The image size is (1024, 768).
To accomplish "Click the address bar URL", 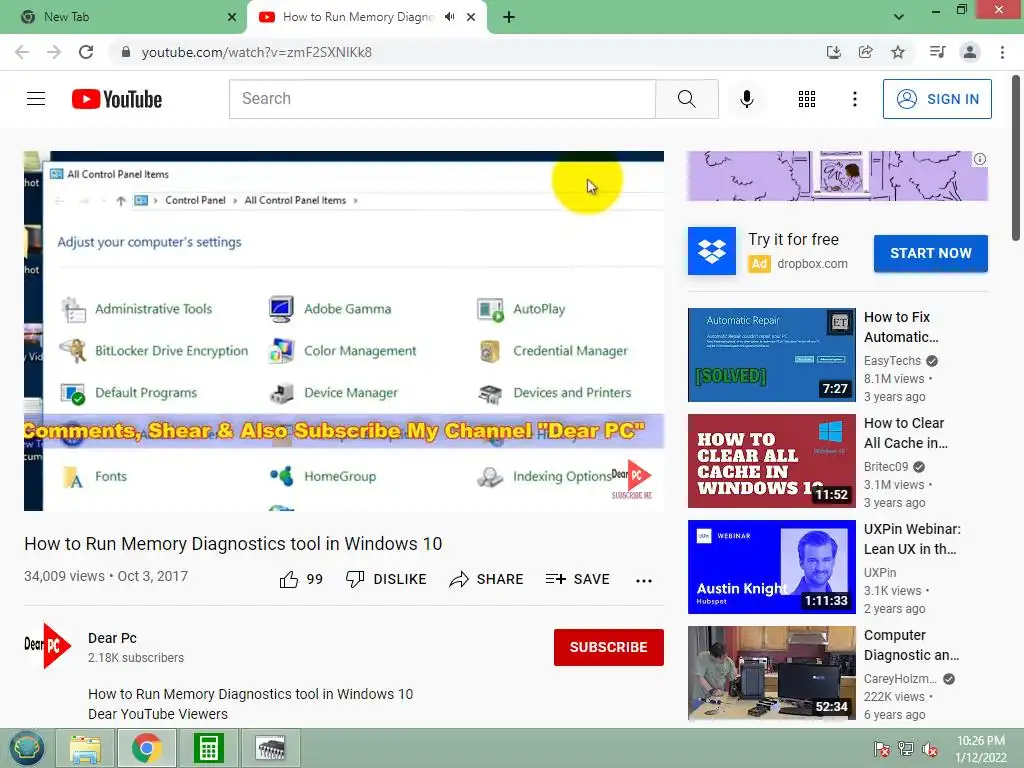I will click(x=256, y=52).
